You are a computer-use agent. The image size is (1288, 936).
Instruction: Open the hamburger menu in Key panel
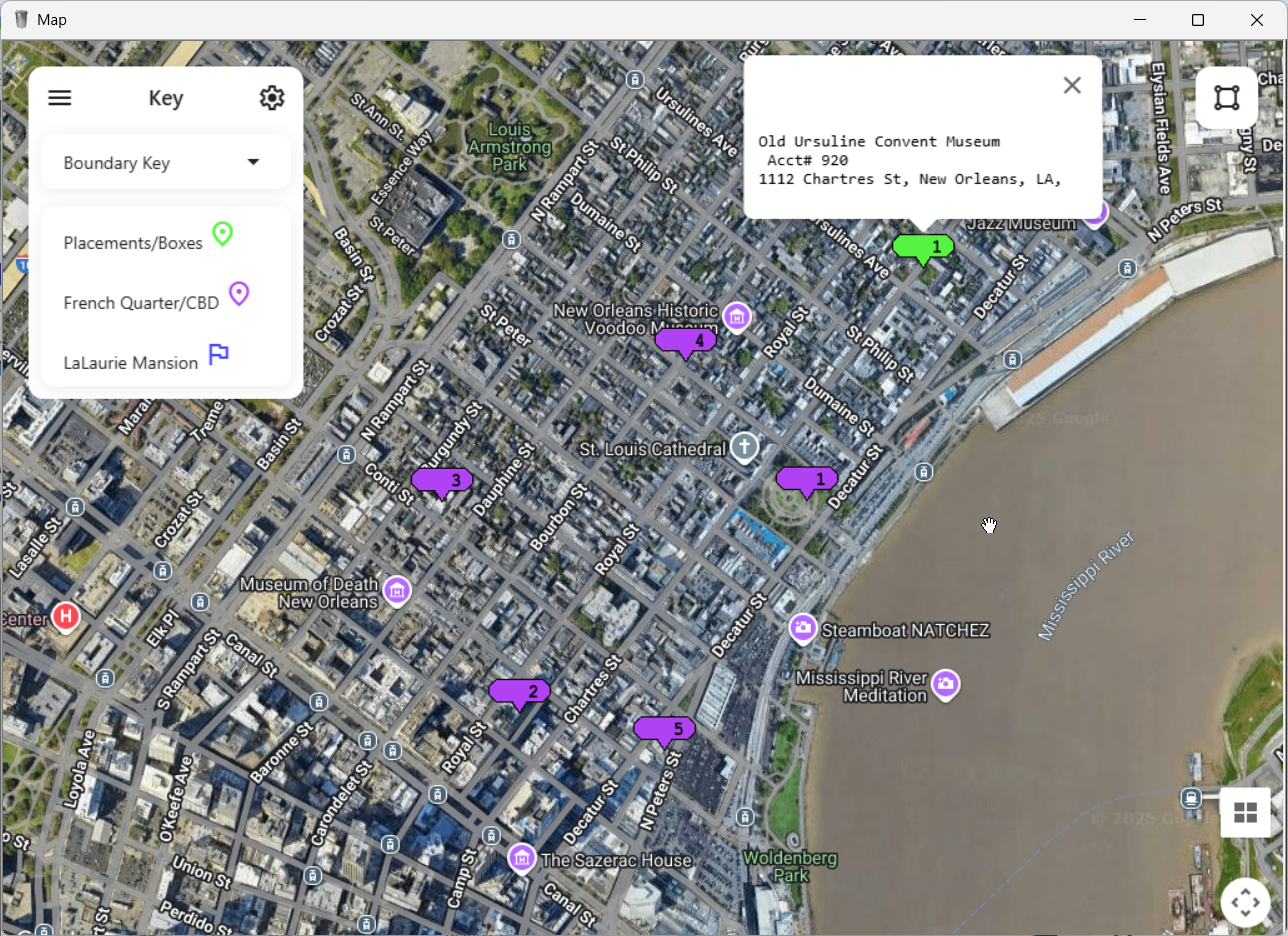pyautogui.click(x=59, y=97)
